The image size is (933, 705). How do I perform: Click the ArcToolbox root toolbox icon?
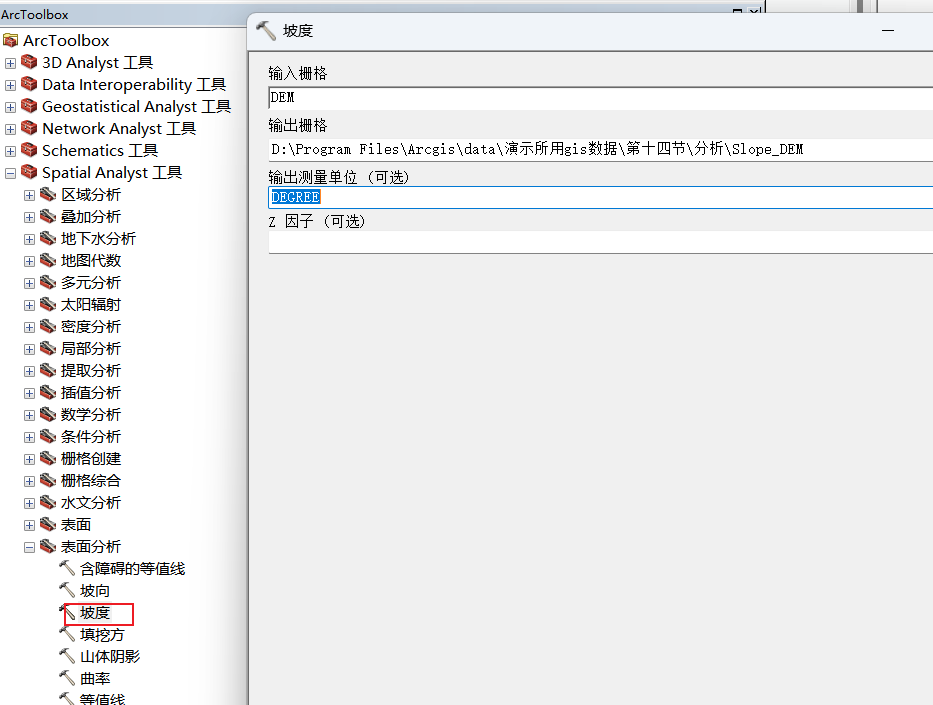click(11, 40)
